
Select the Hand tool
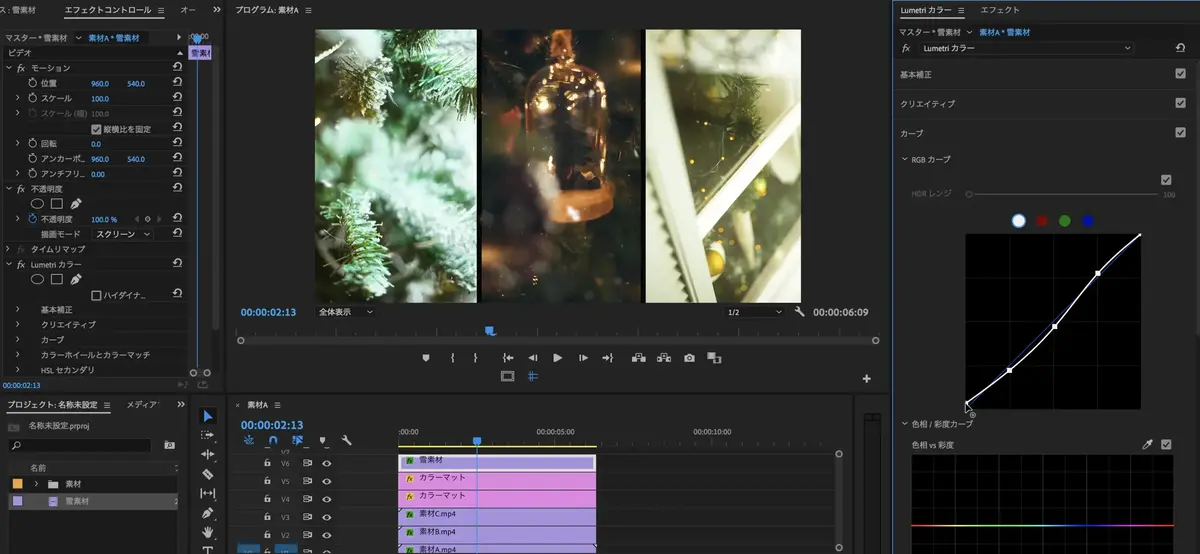coord(208,532)
